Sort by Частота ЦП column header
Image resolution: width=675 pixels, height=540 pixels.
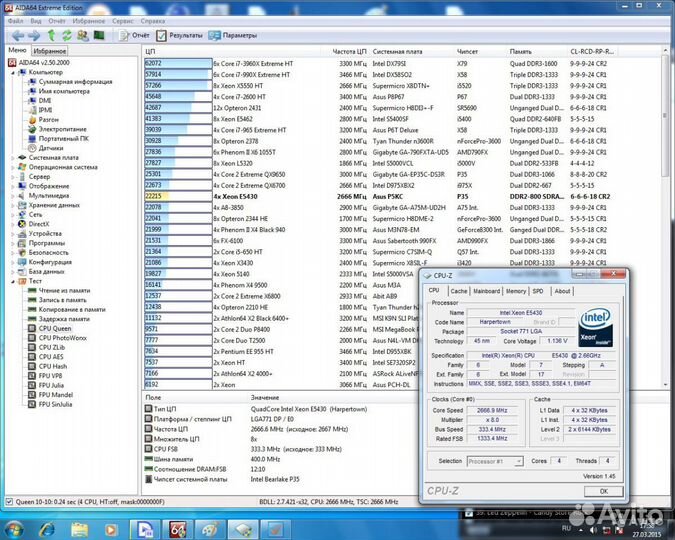(x=349, y=51)
